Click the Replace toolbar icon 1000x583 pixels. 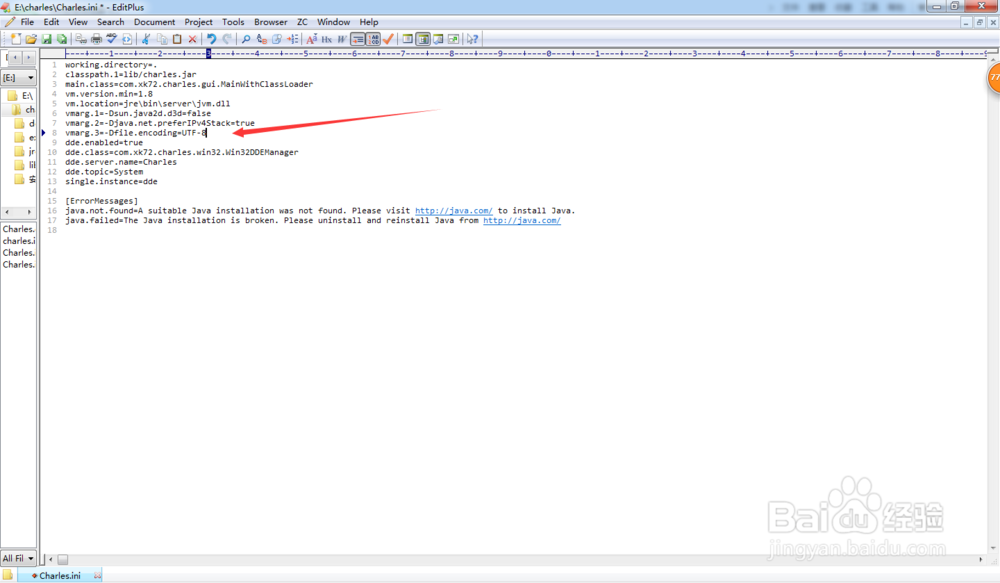click(x=261, y=39)
